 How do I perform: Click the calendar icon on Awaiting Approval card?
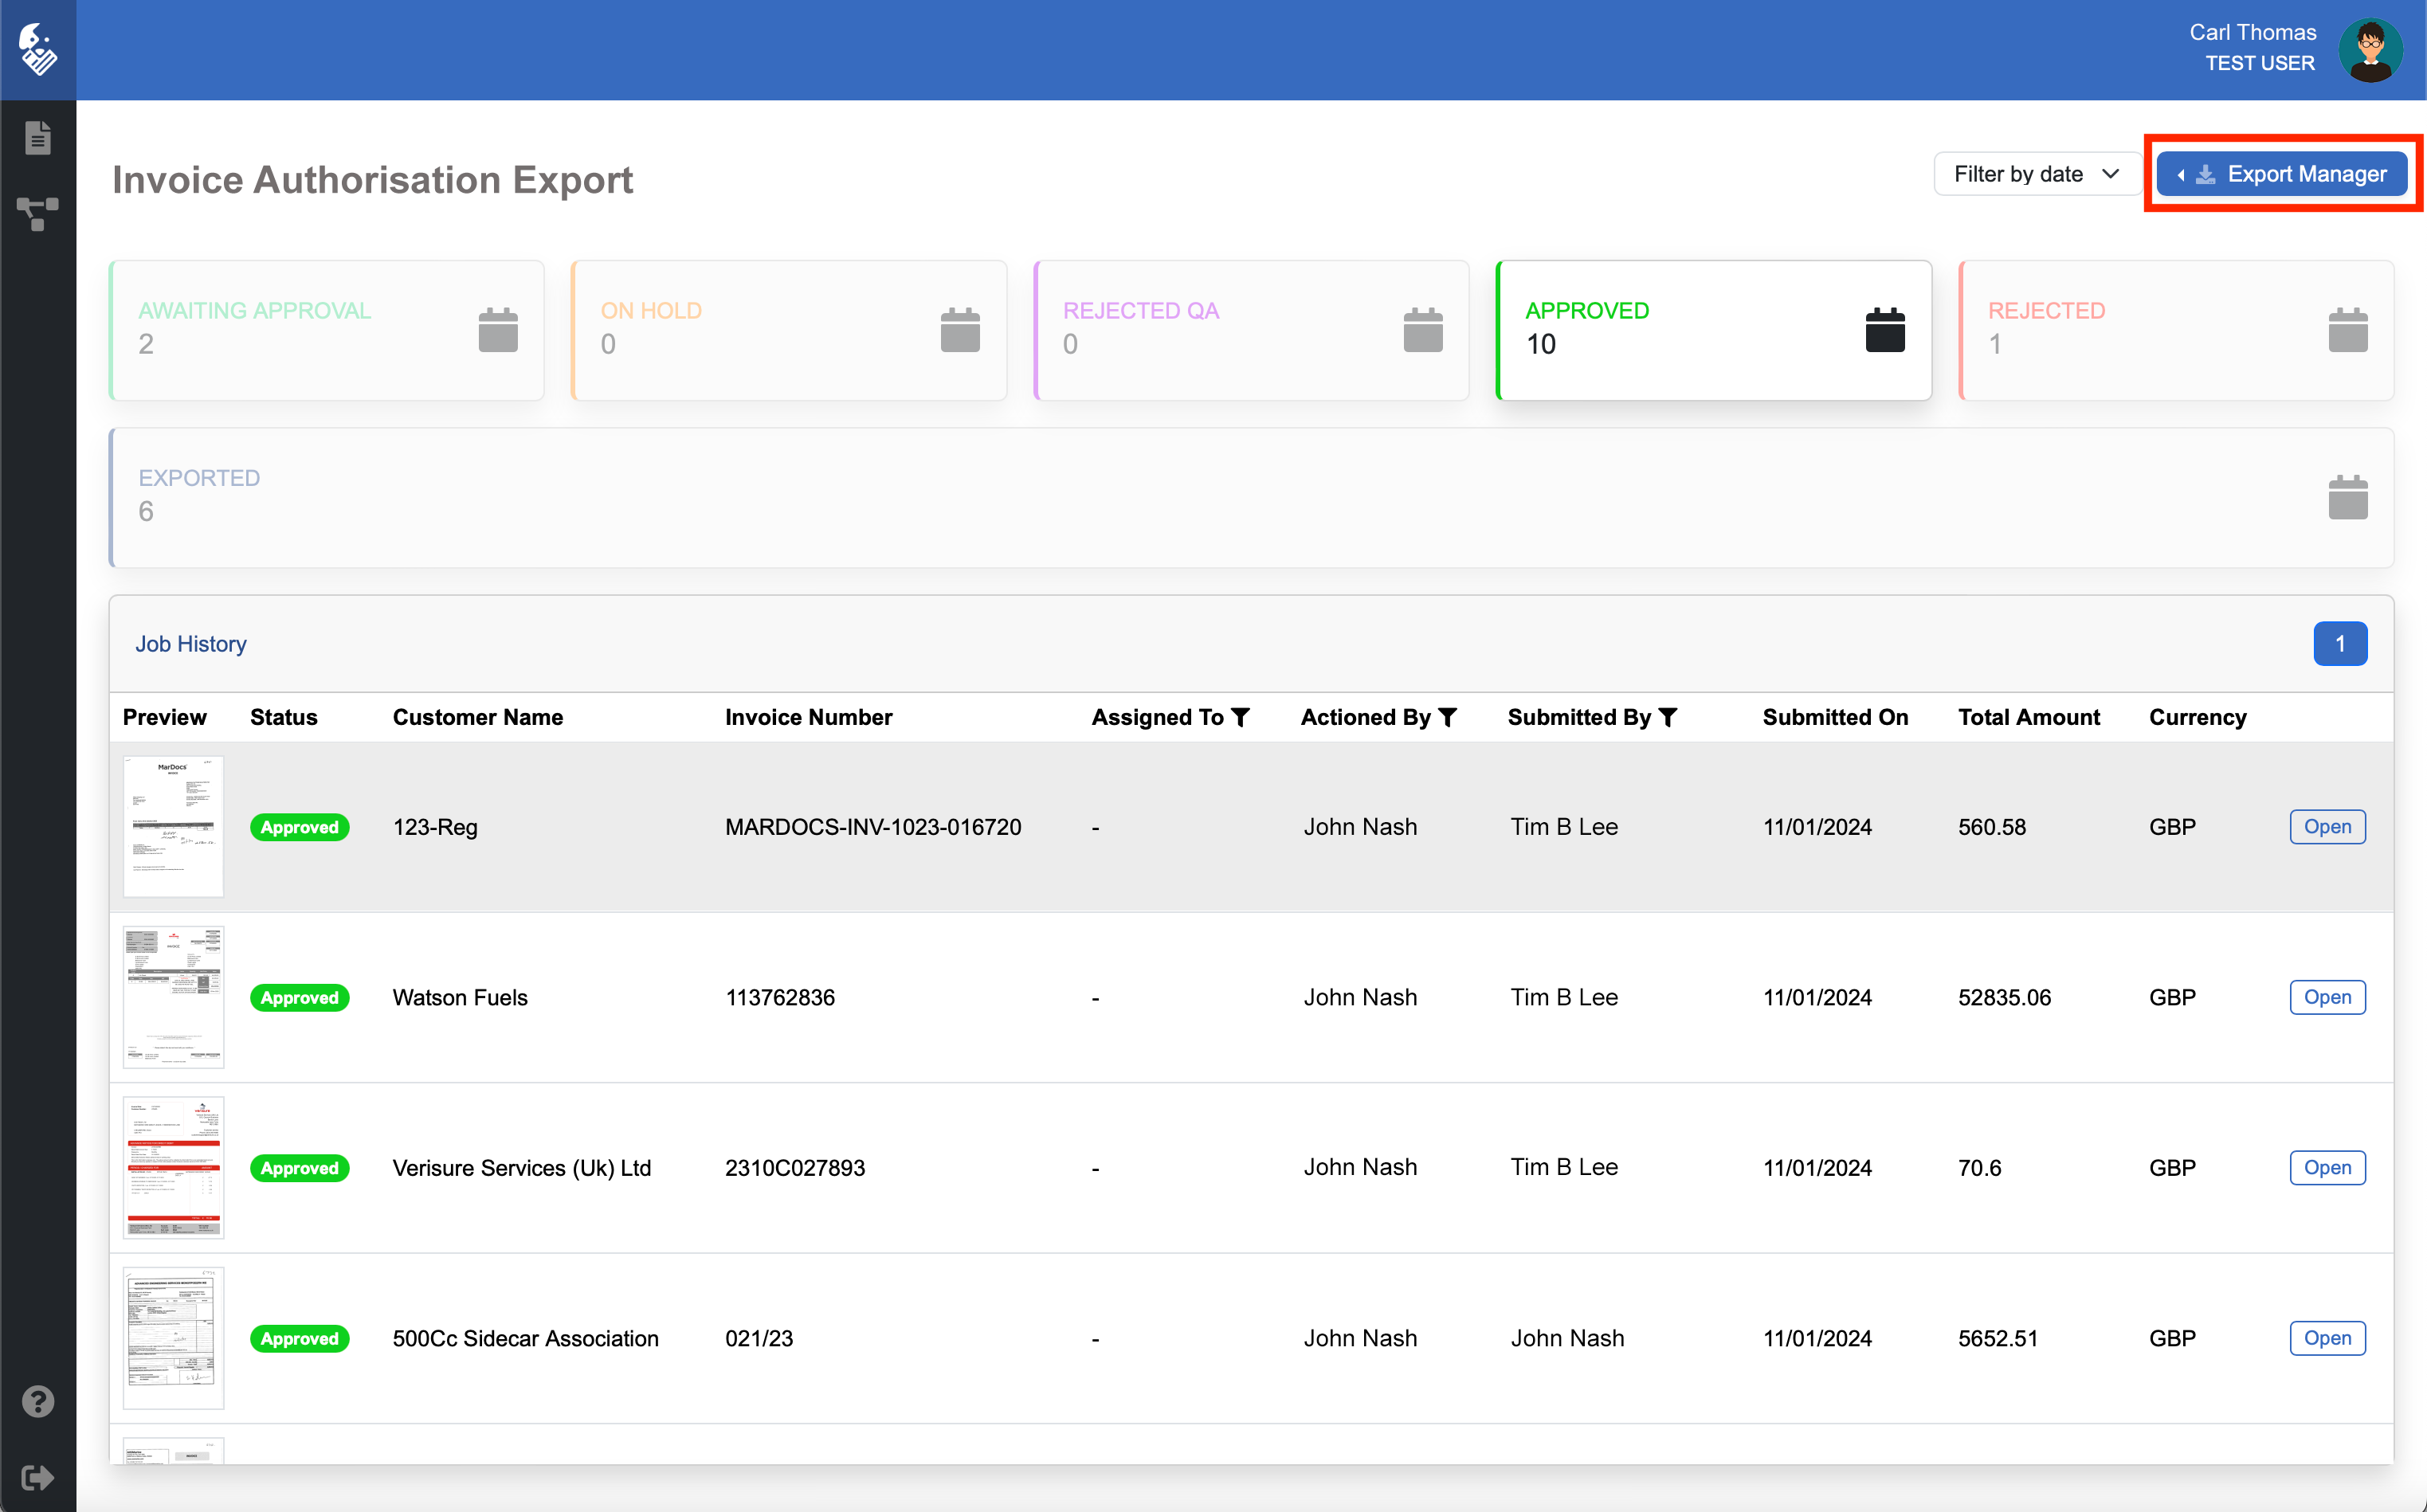coord(498,331)
